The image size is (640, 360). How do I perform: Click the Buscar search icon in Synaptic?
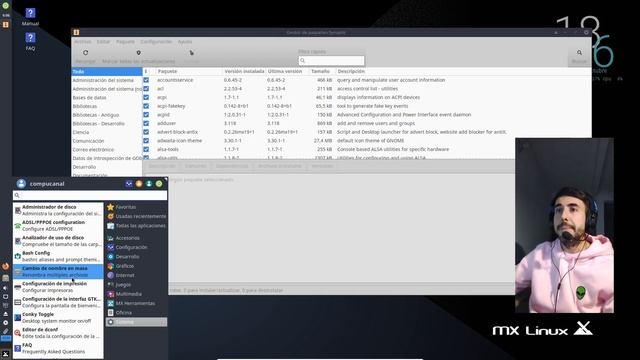click(x=579, y=53)
